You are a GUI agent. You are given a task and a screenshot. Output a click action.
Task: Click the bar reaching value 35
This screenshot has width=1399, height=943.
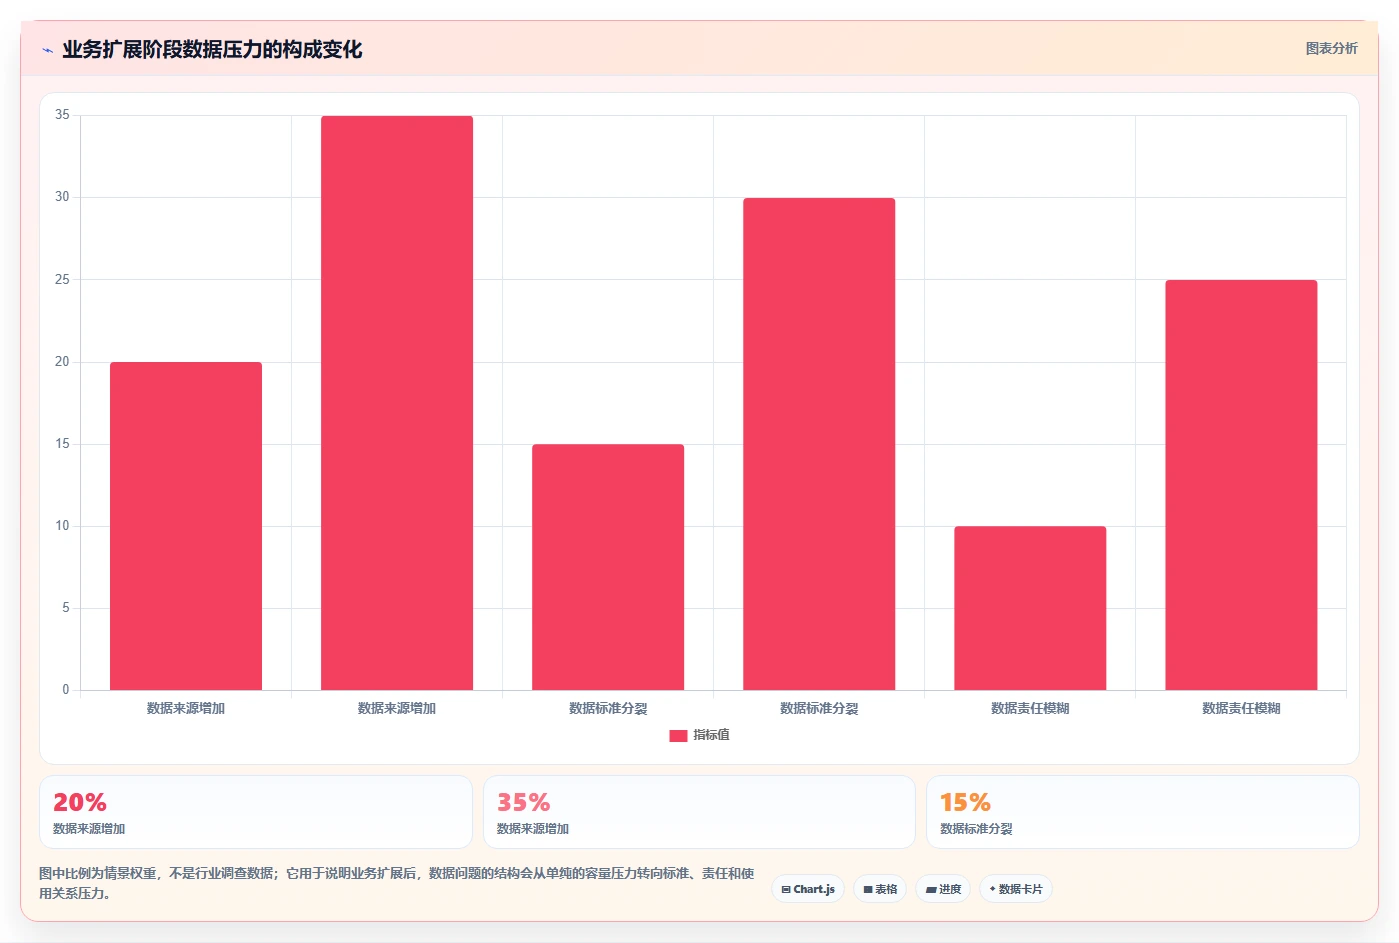397,403
